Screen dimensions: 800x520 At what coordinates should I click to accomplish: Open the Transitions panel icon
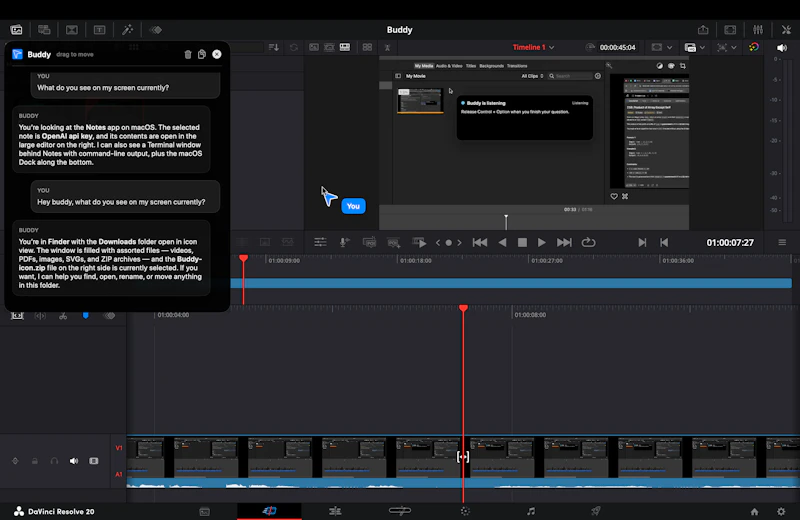click(72, 30)
